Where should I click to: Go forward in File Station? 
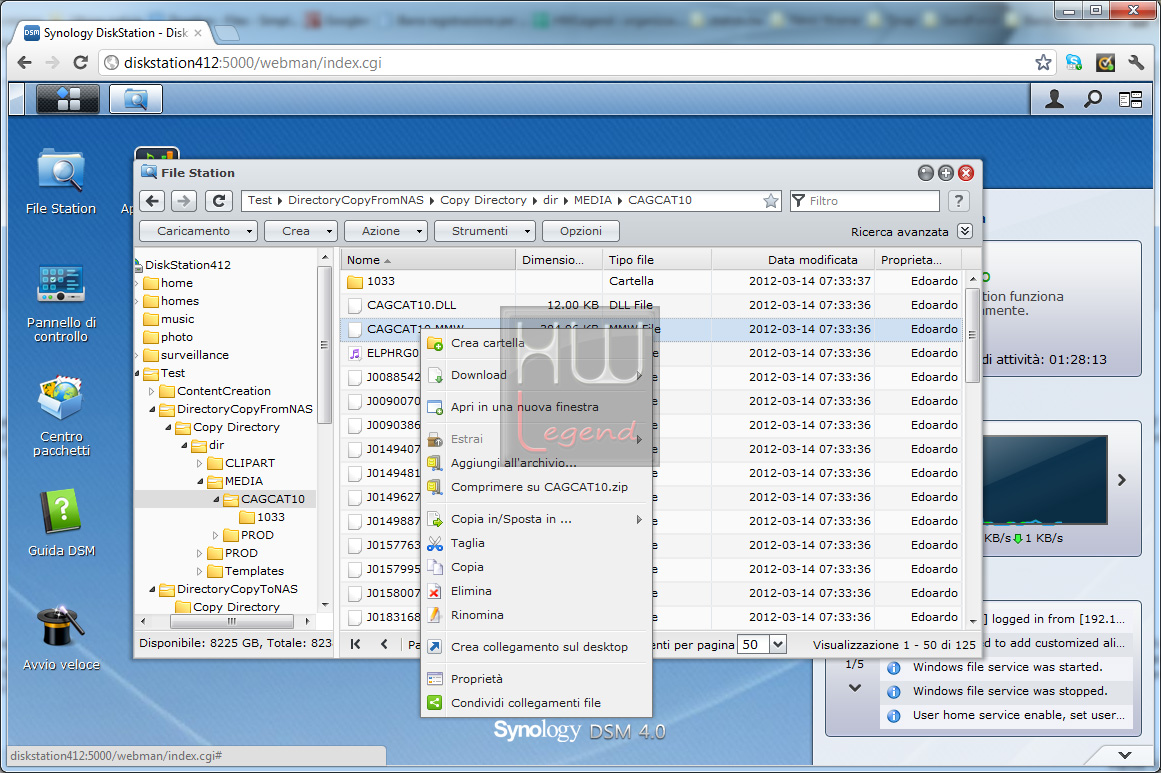tap(184, 201)
